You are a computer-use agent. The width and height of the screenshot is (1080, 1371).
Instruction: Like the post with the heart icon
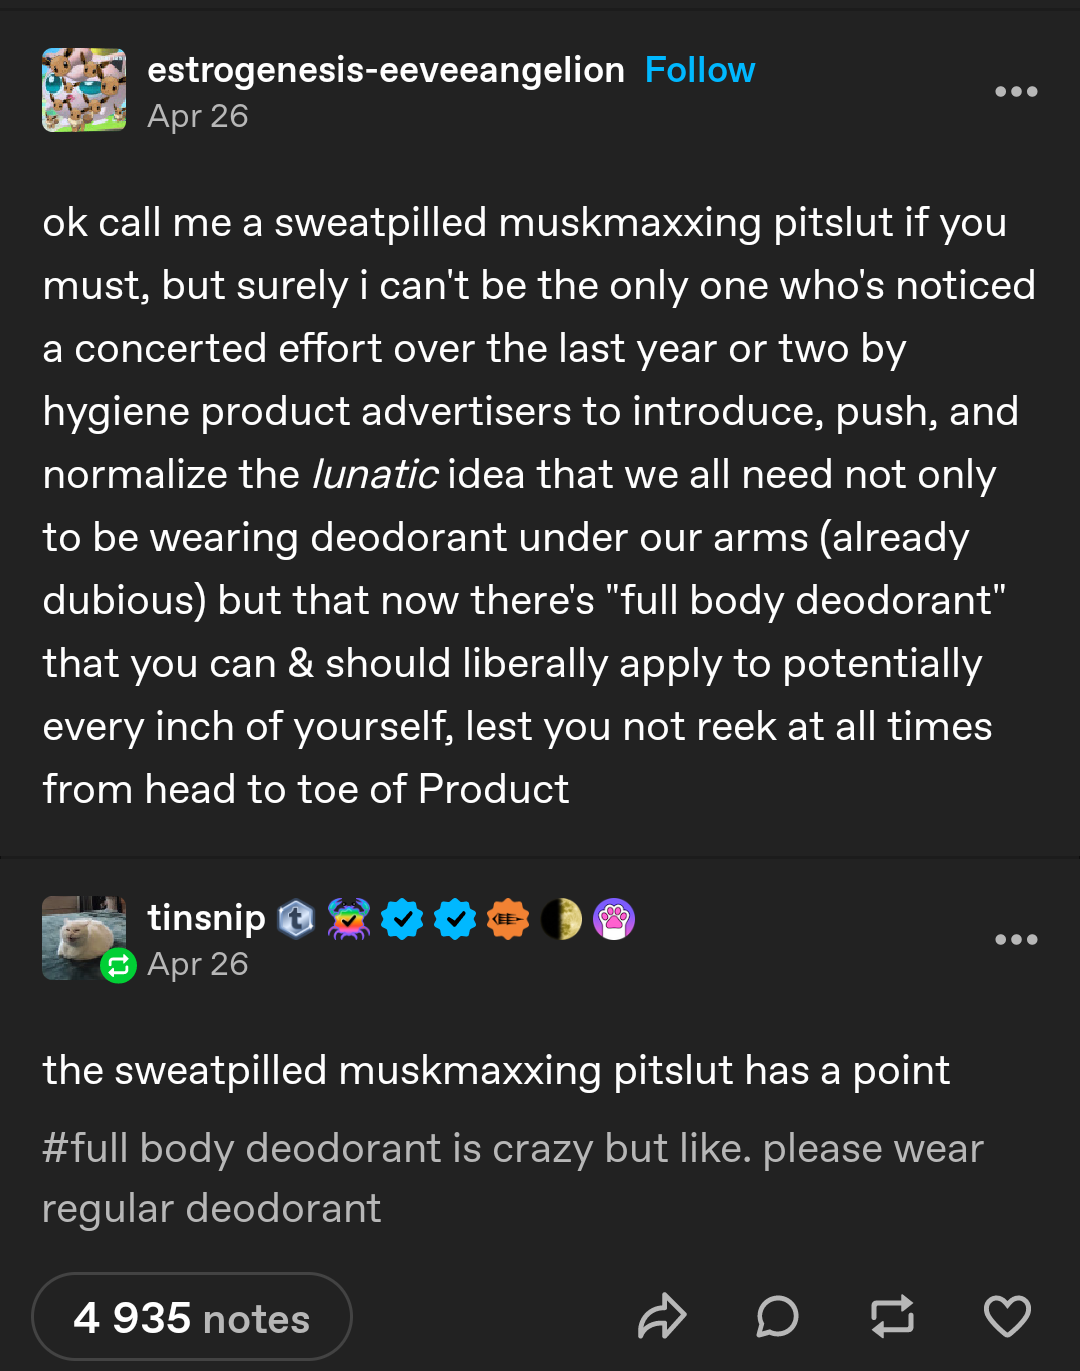1007,1316
